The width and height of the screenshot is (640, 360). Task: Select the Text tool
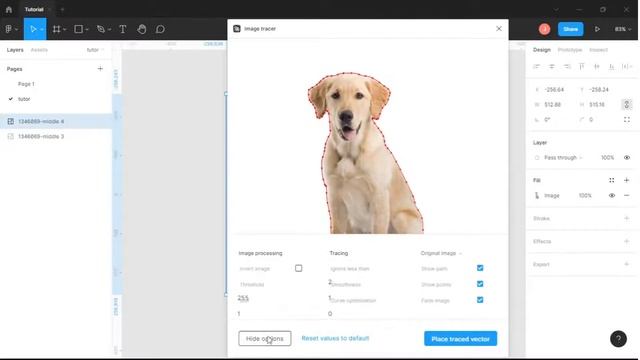(122, 29)
